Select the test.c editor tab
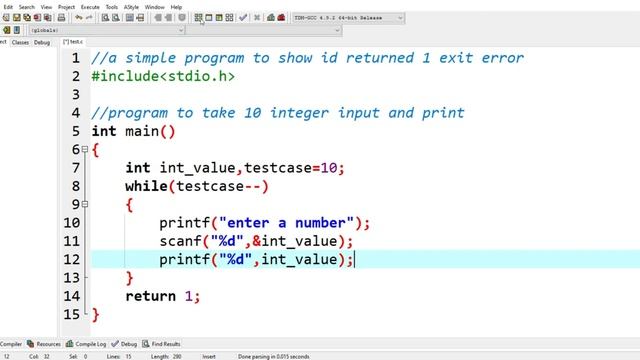 coord(73,42)
